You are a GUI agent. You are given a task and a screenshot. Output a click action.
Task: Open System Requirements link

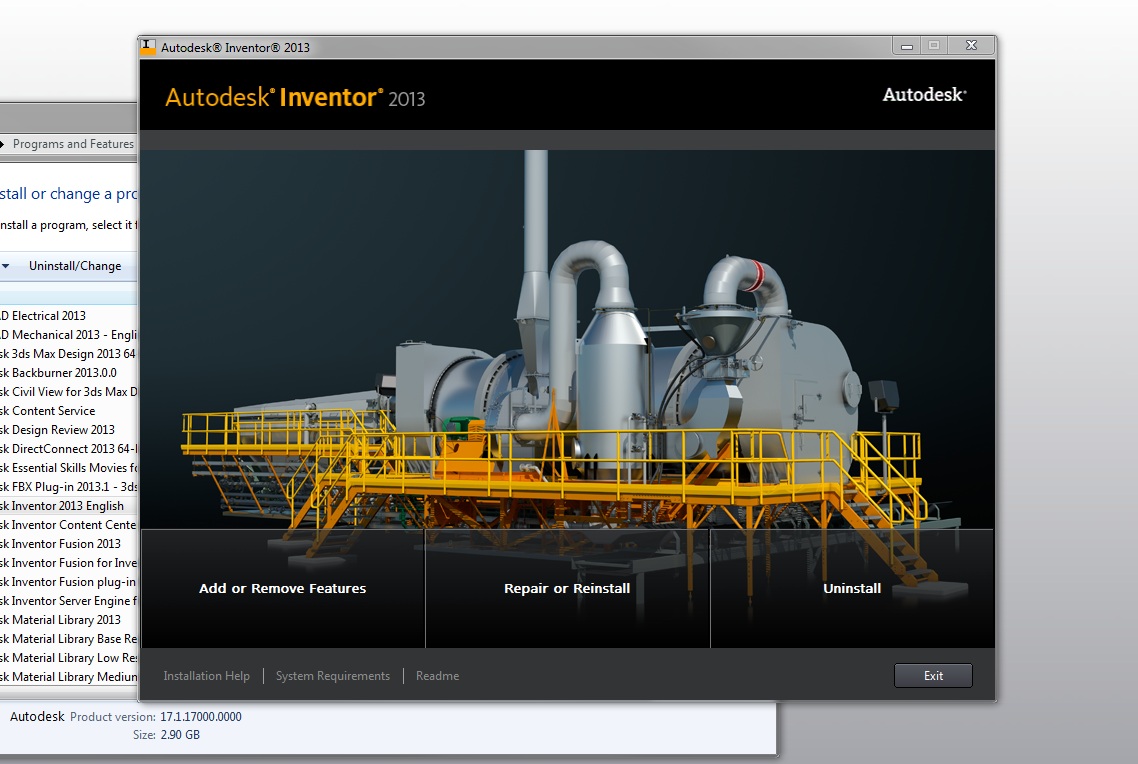tap(332, 675)
